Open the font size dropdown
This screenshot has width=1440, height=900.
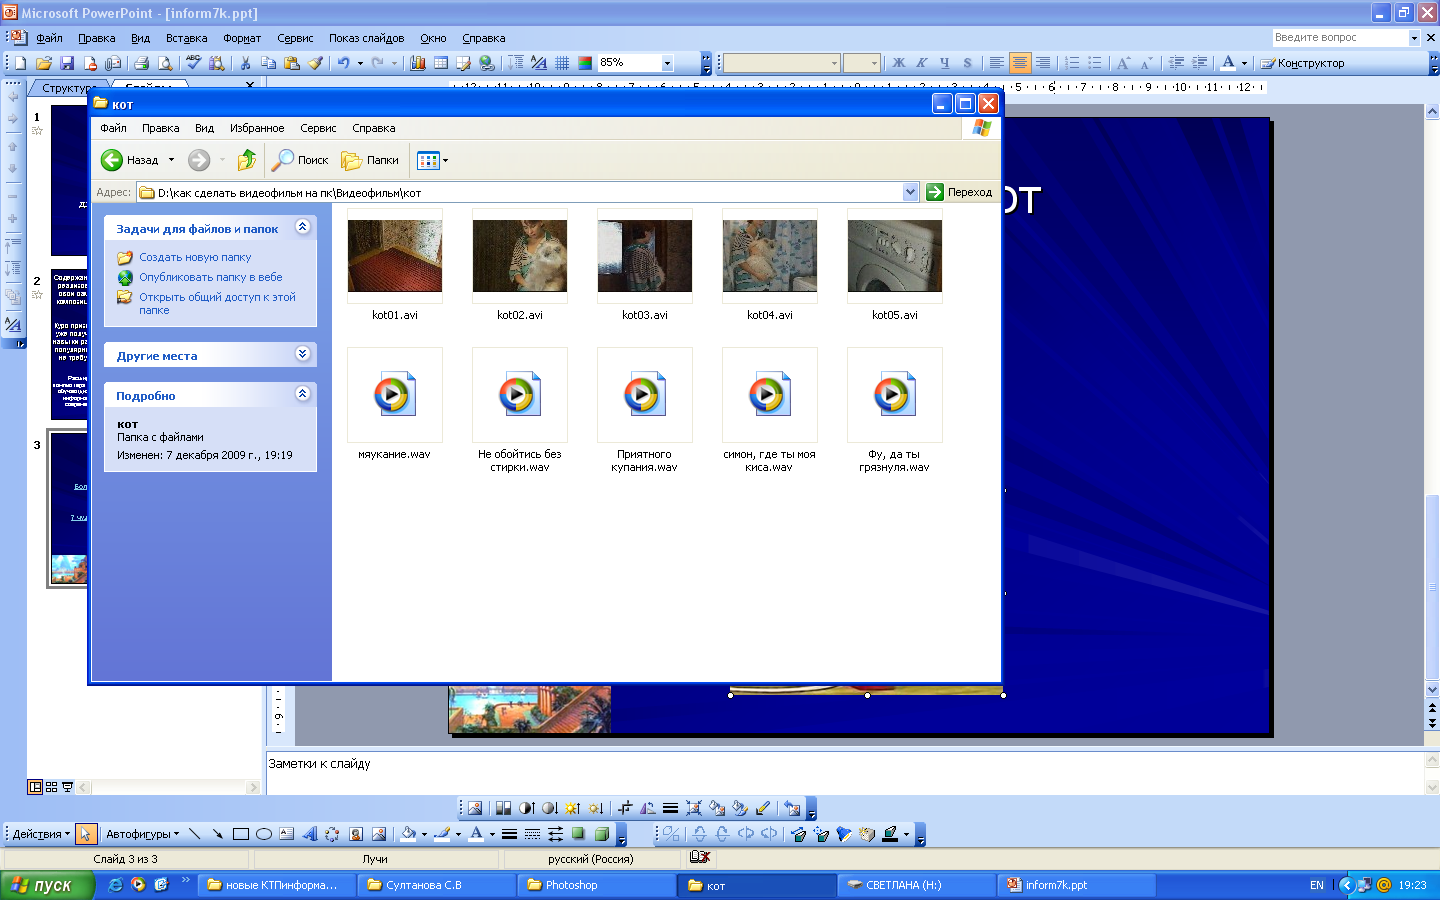coord(874,63)
